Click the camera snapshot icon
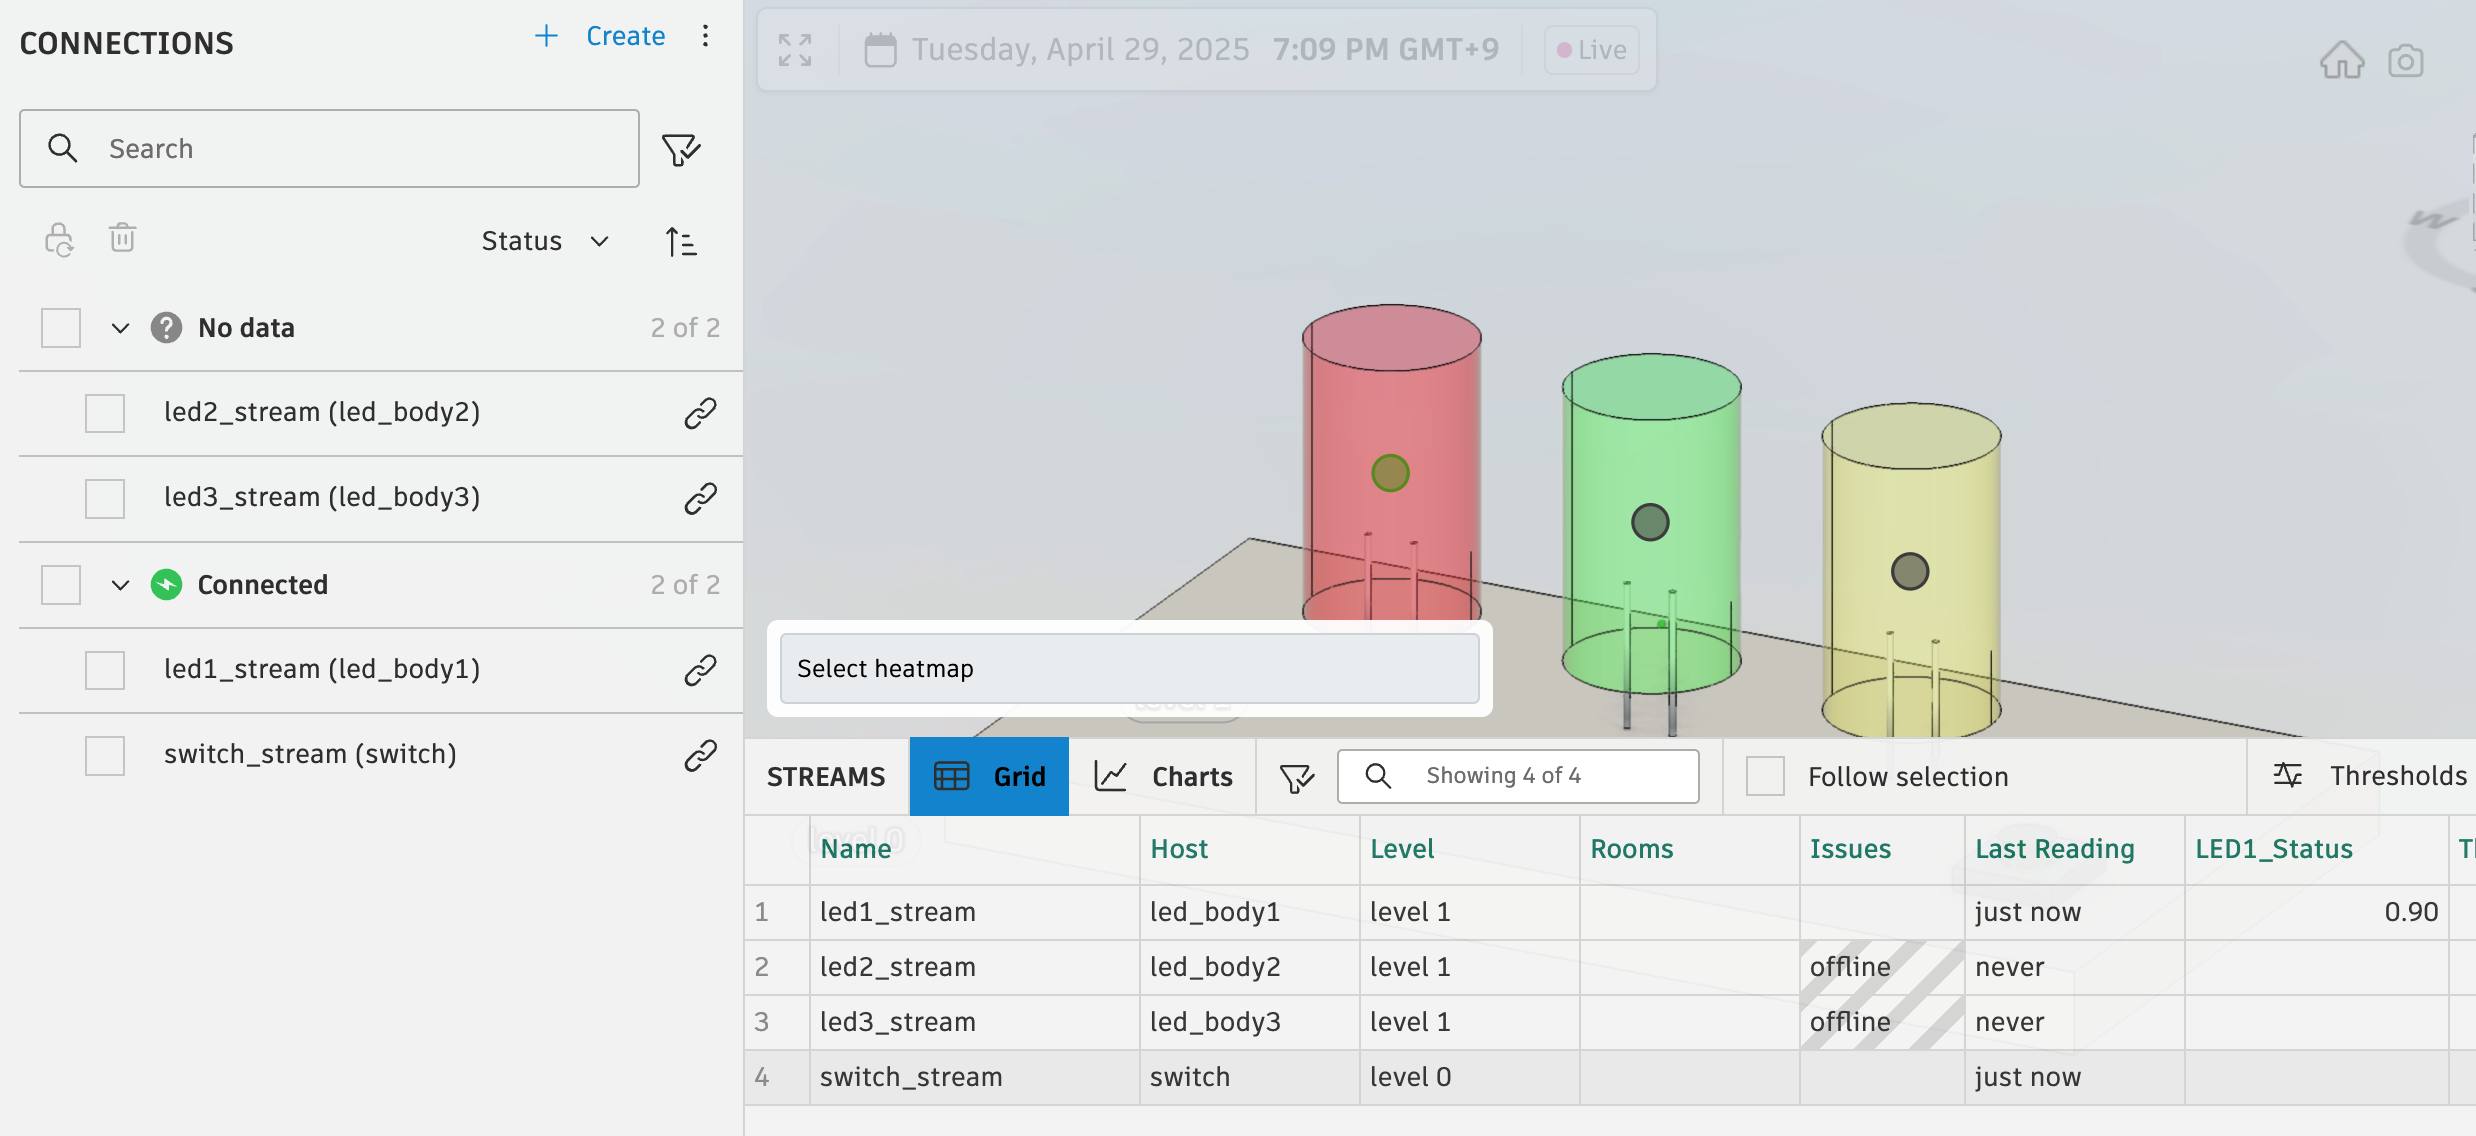Viewport: 2476px width, 1136px height. click(2405, 62)
